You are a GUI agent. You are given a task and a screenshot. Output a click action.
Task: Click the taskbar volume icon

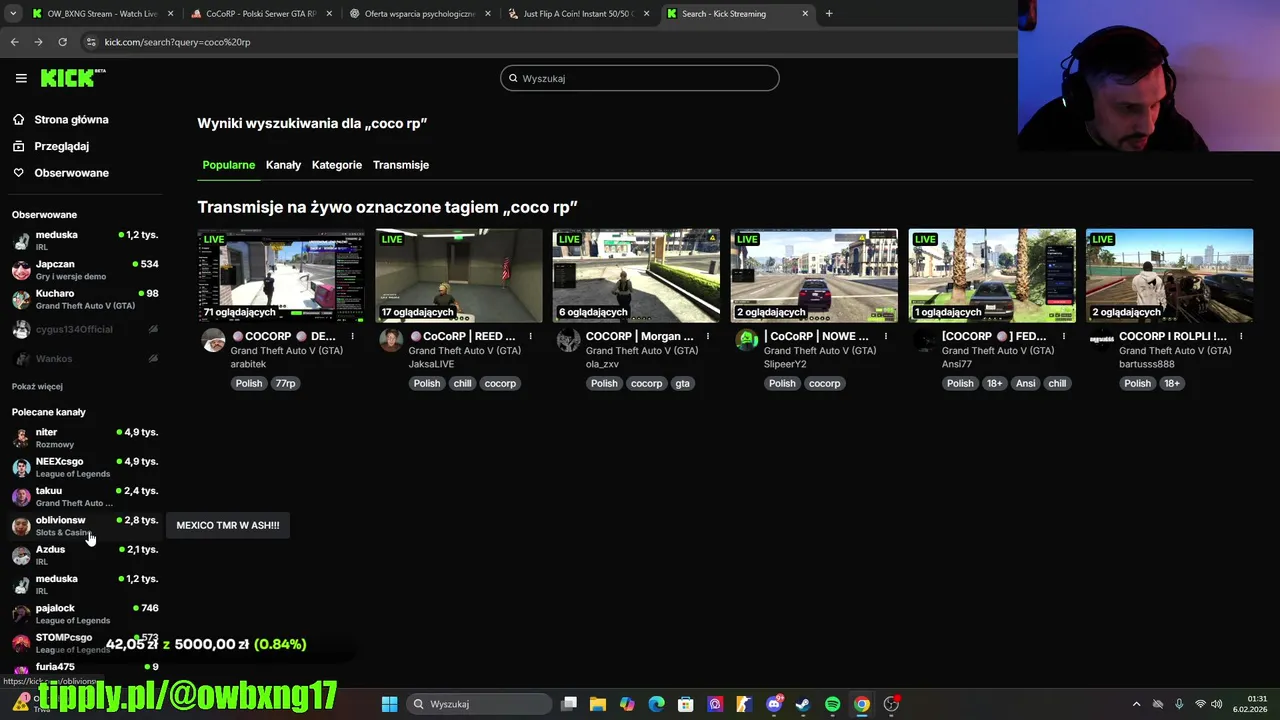tap(1217, 704)
